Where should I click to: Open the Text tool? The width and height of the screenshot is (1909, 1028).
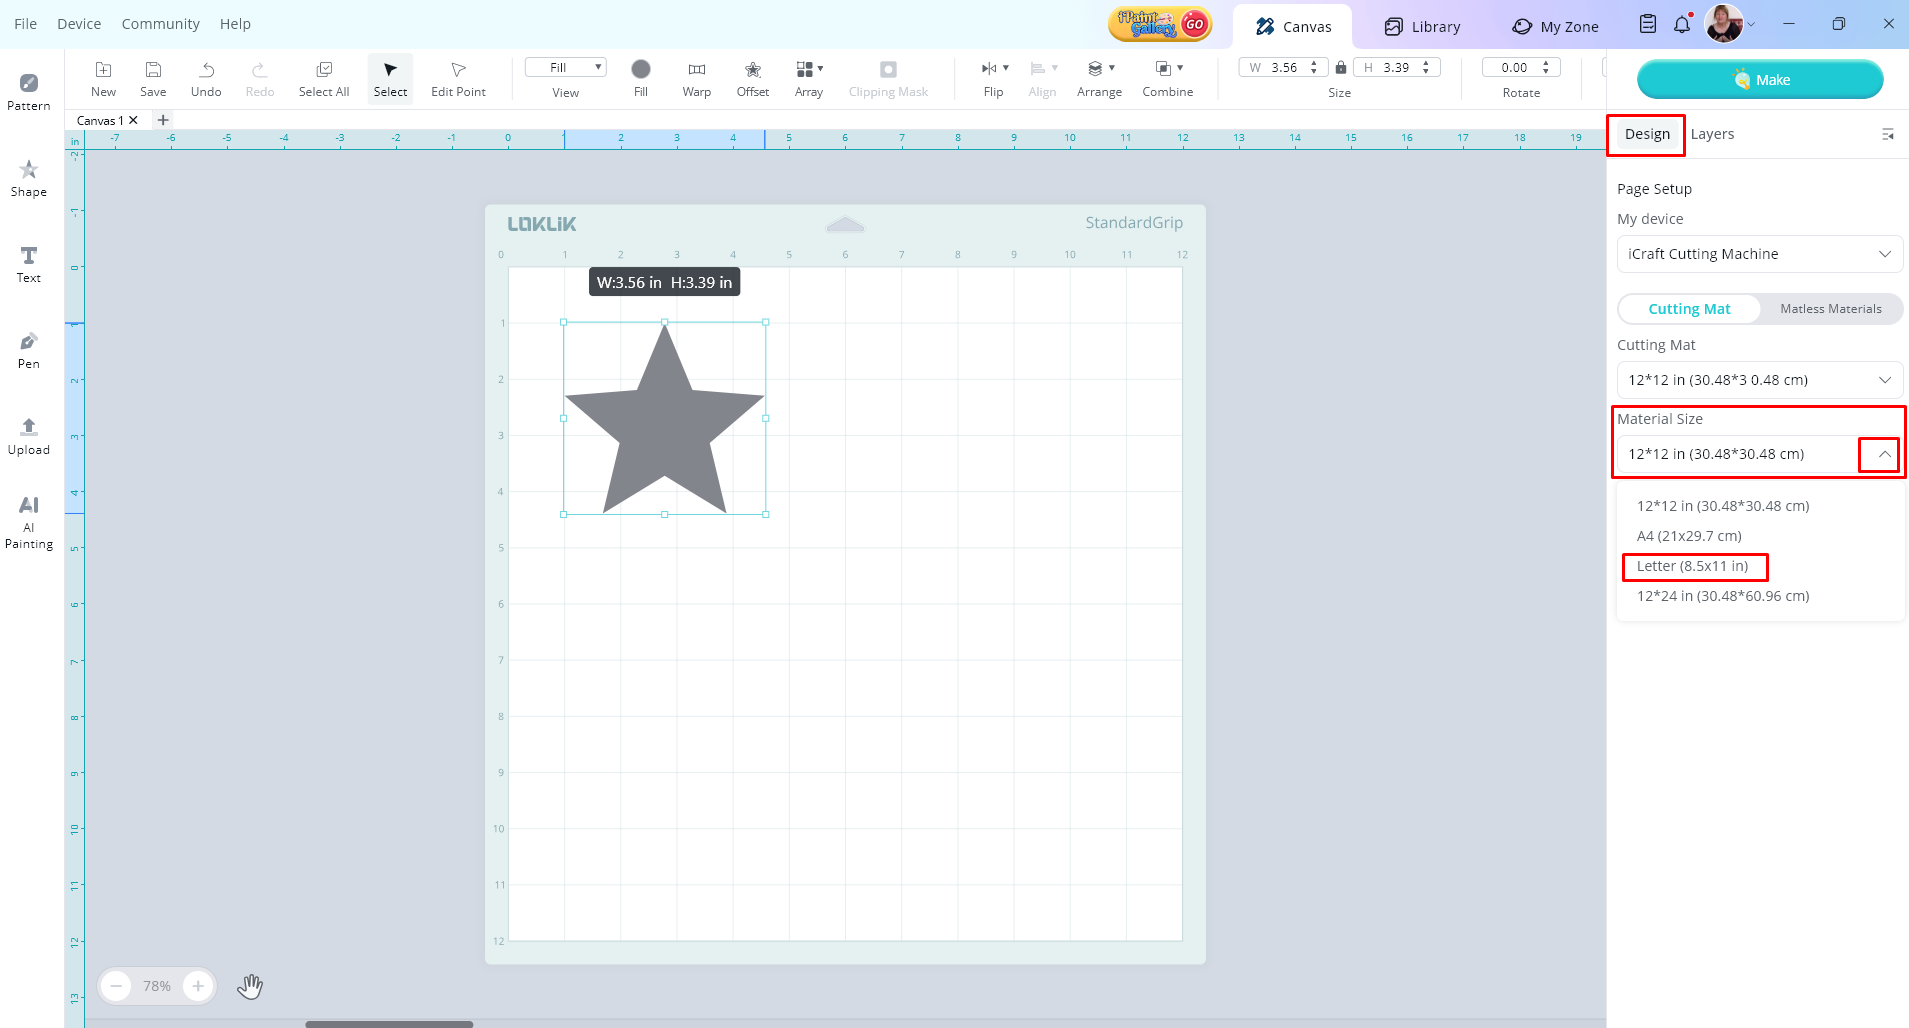(29, 264)
